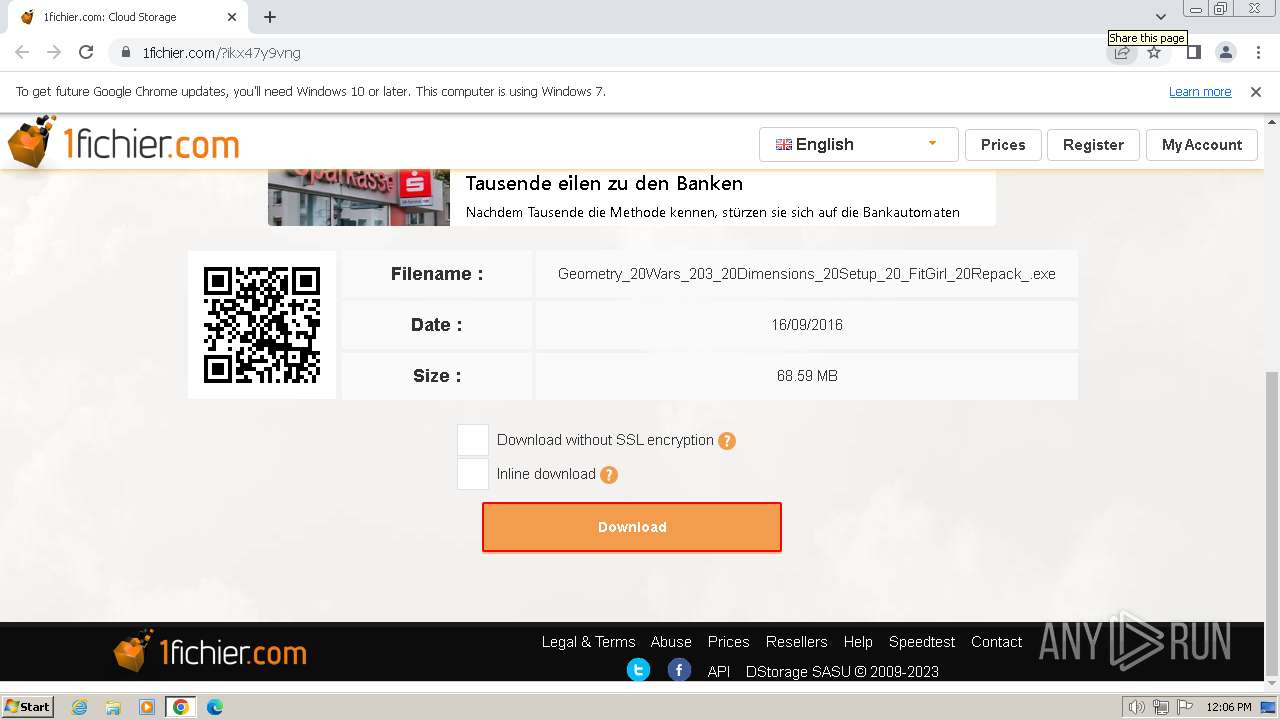1280x720 pixels.
Task: Click the Register header button
Action: pos(1093,144)
